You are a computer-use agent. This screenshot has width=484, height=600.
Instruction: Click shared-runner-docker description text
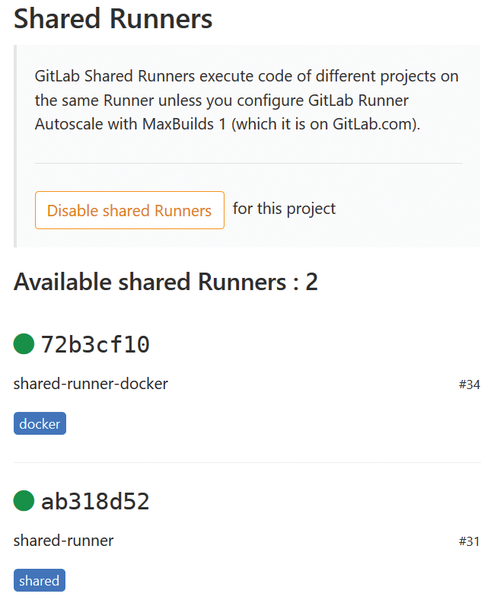(x=91, y=383)
